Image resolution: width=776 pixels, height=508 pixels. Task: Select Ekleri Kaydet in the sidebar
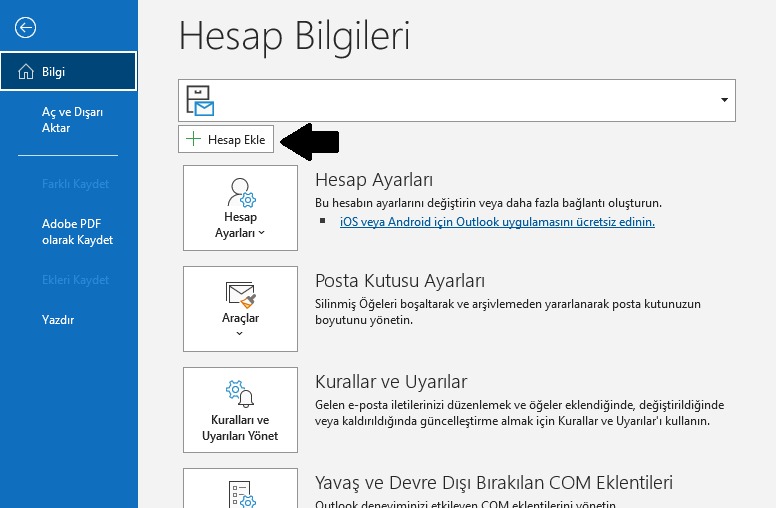[x=75, y=280]
